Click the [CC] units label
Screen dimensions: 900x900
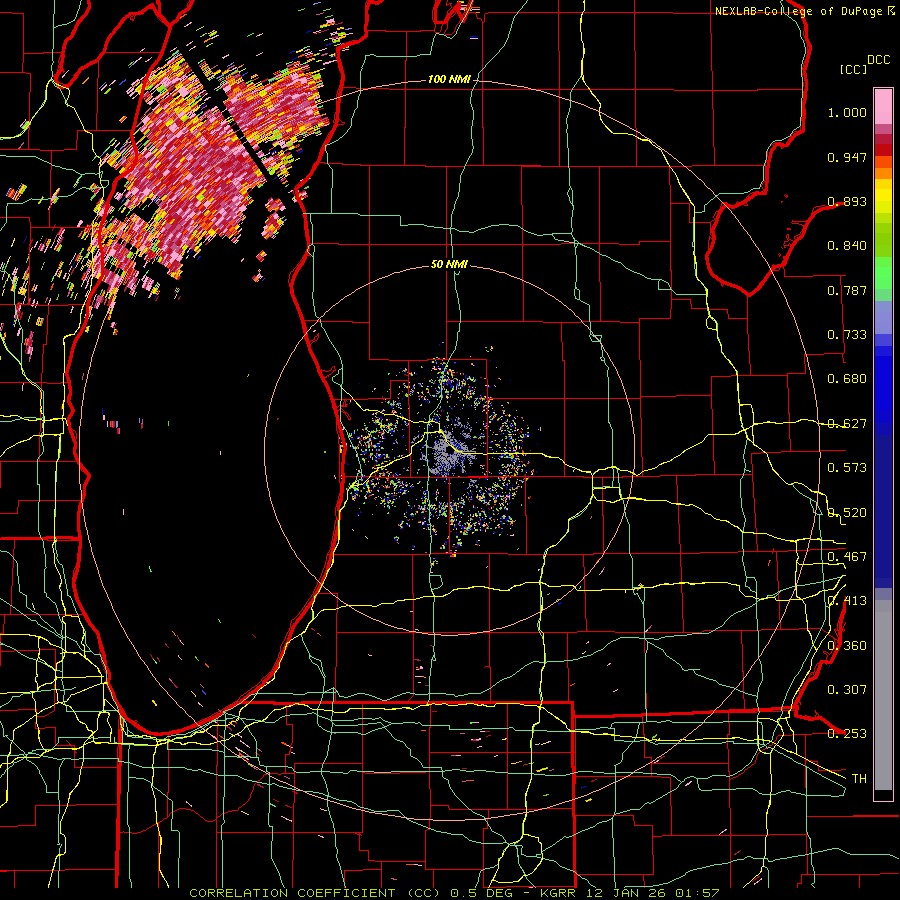tap(854, 69)
